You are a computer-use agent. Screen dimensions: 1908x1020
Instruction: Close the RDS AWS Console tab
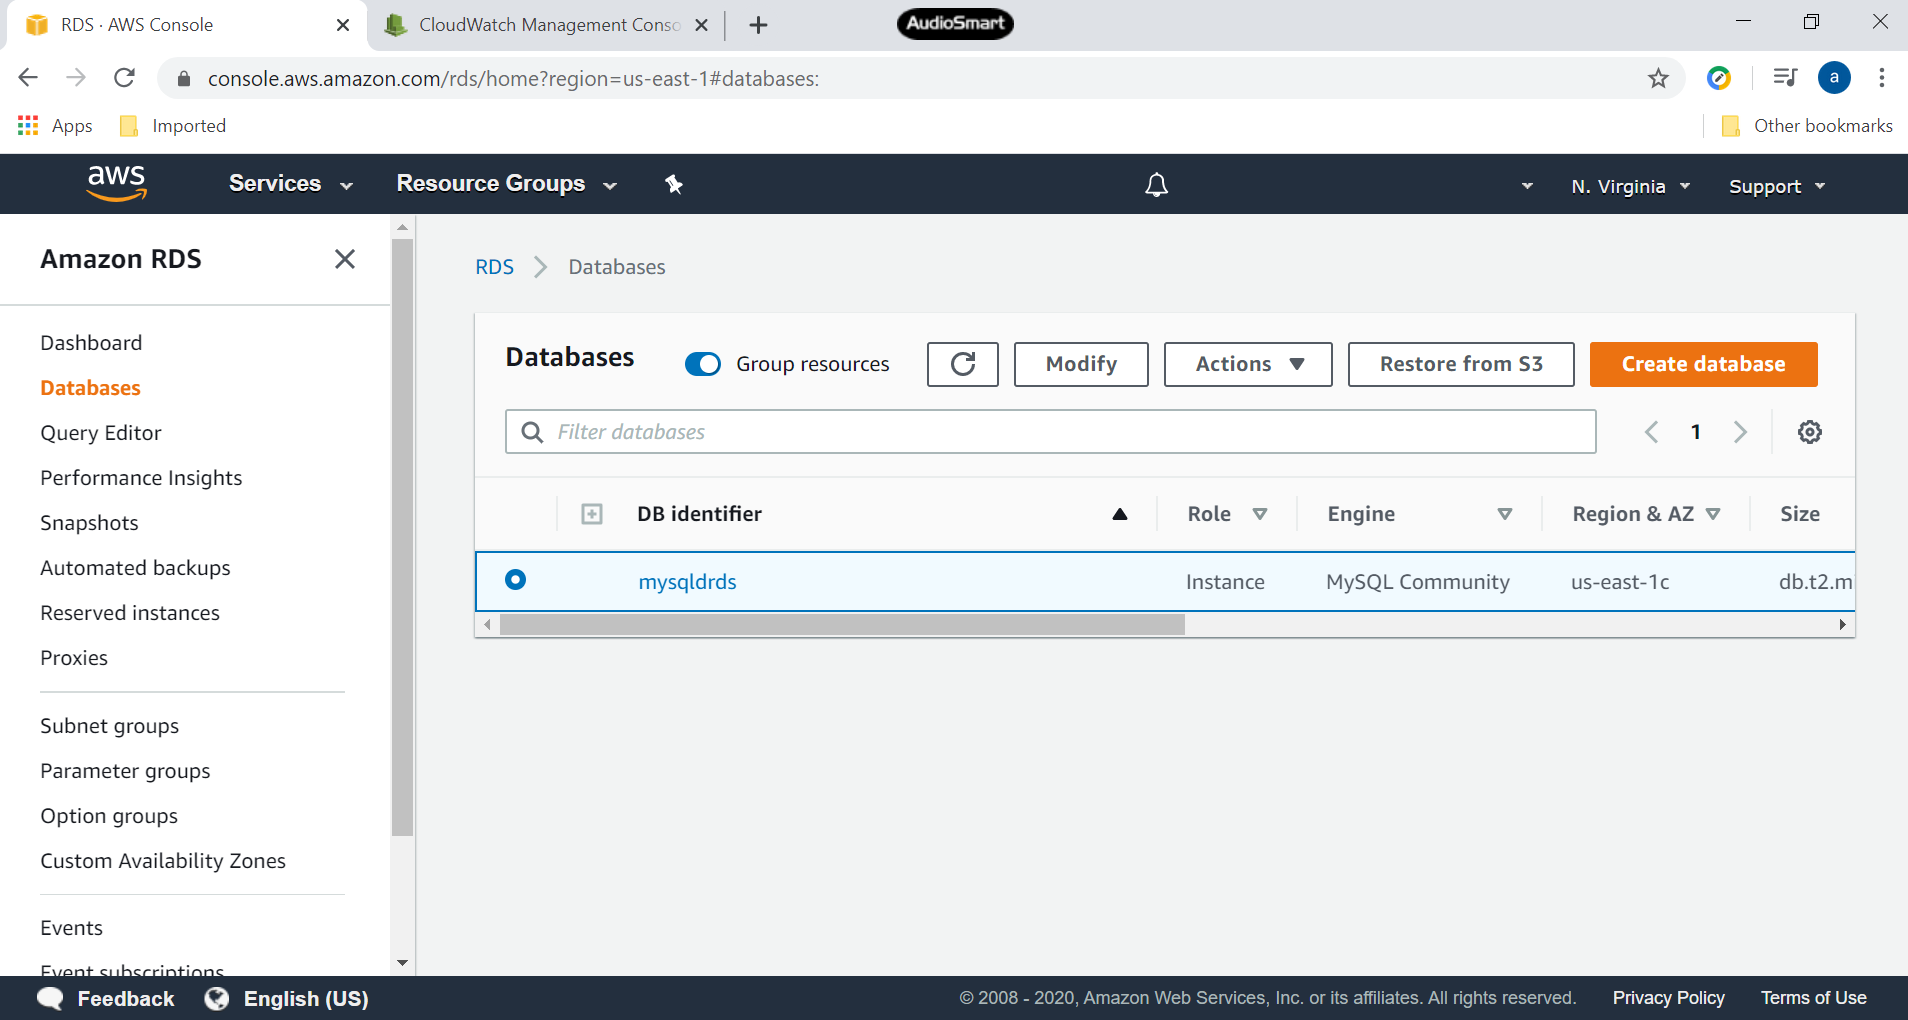[x=343, y=25]
